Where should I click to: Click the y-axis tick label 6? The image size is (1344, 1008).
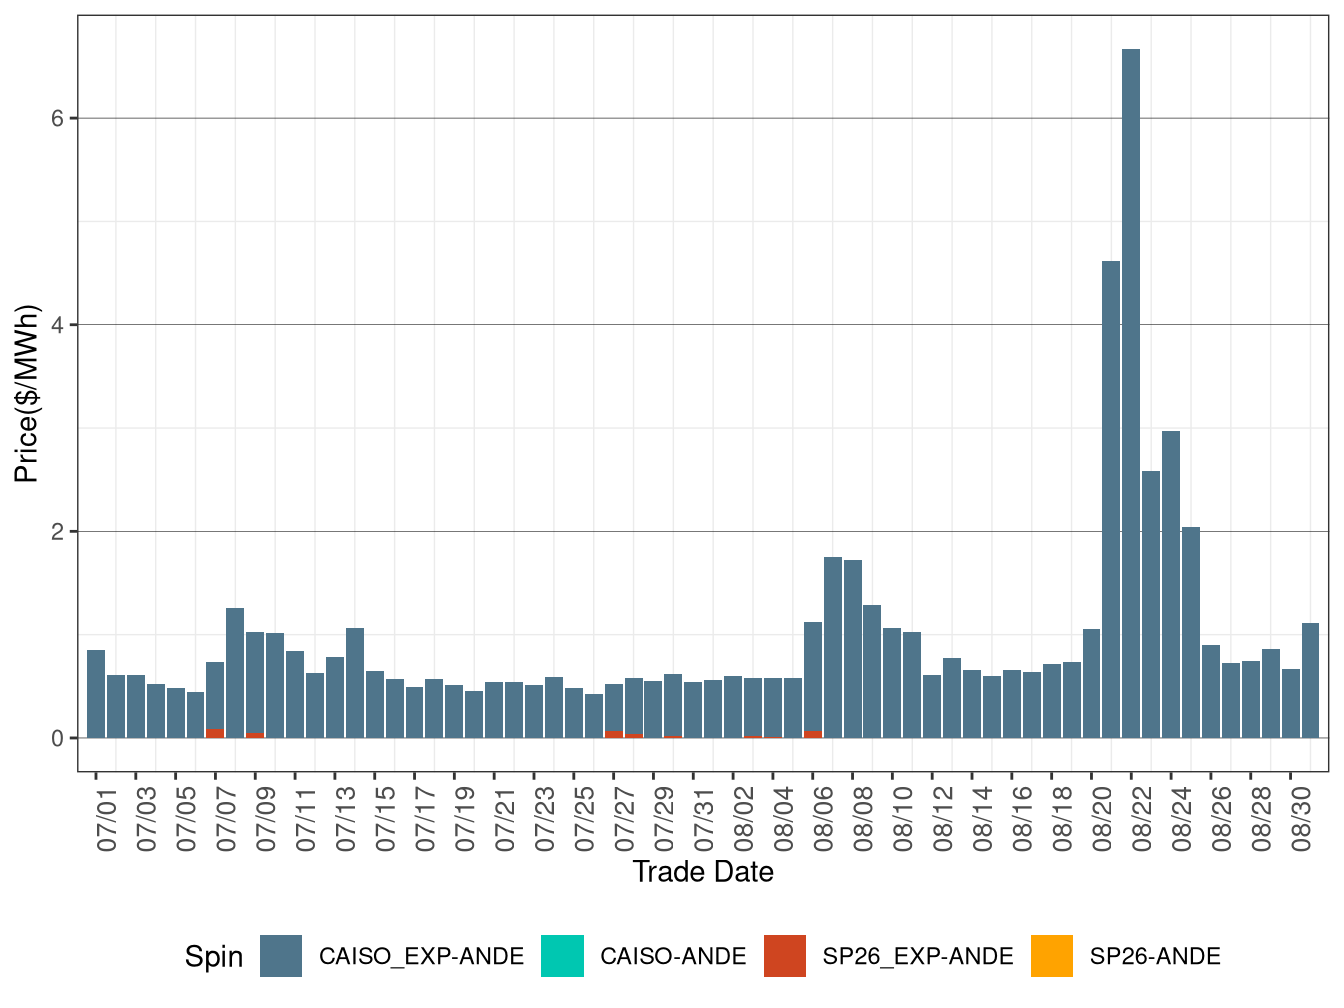58,118
